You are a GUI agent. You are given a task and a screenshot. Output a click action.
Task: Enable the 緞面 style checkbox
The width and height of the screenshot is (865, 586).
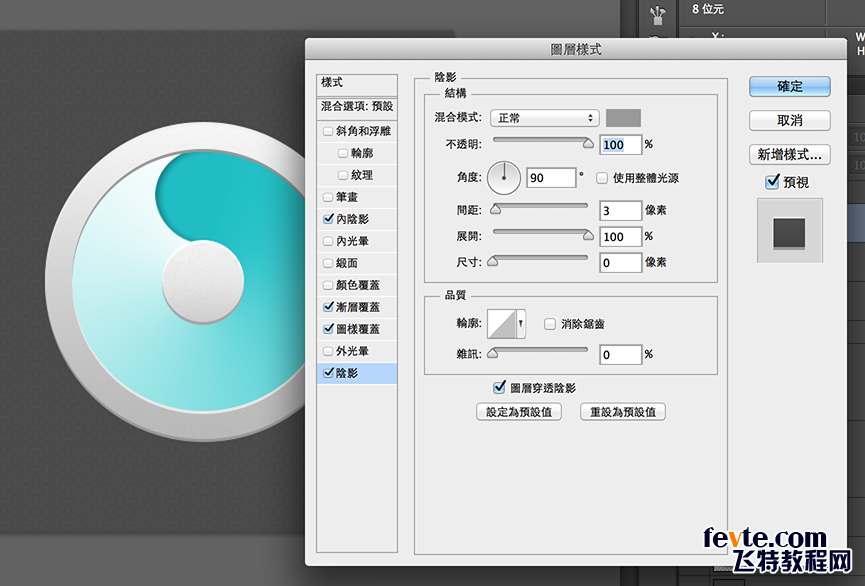tap(328, 263)
